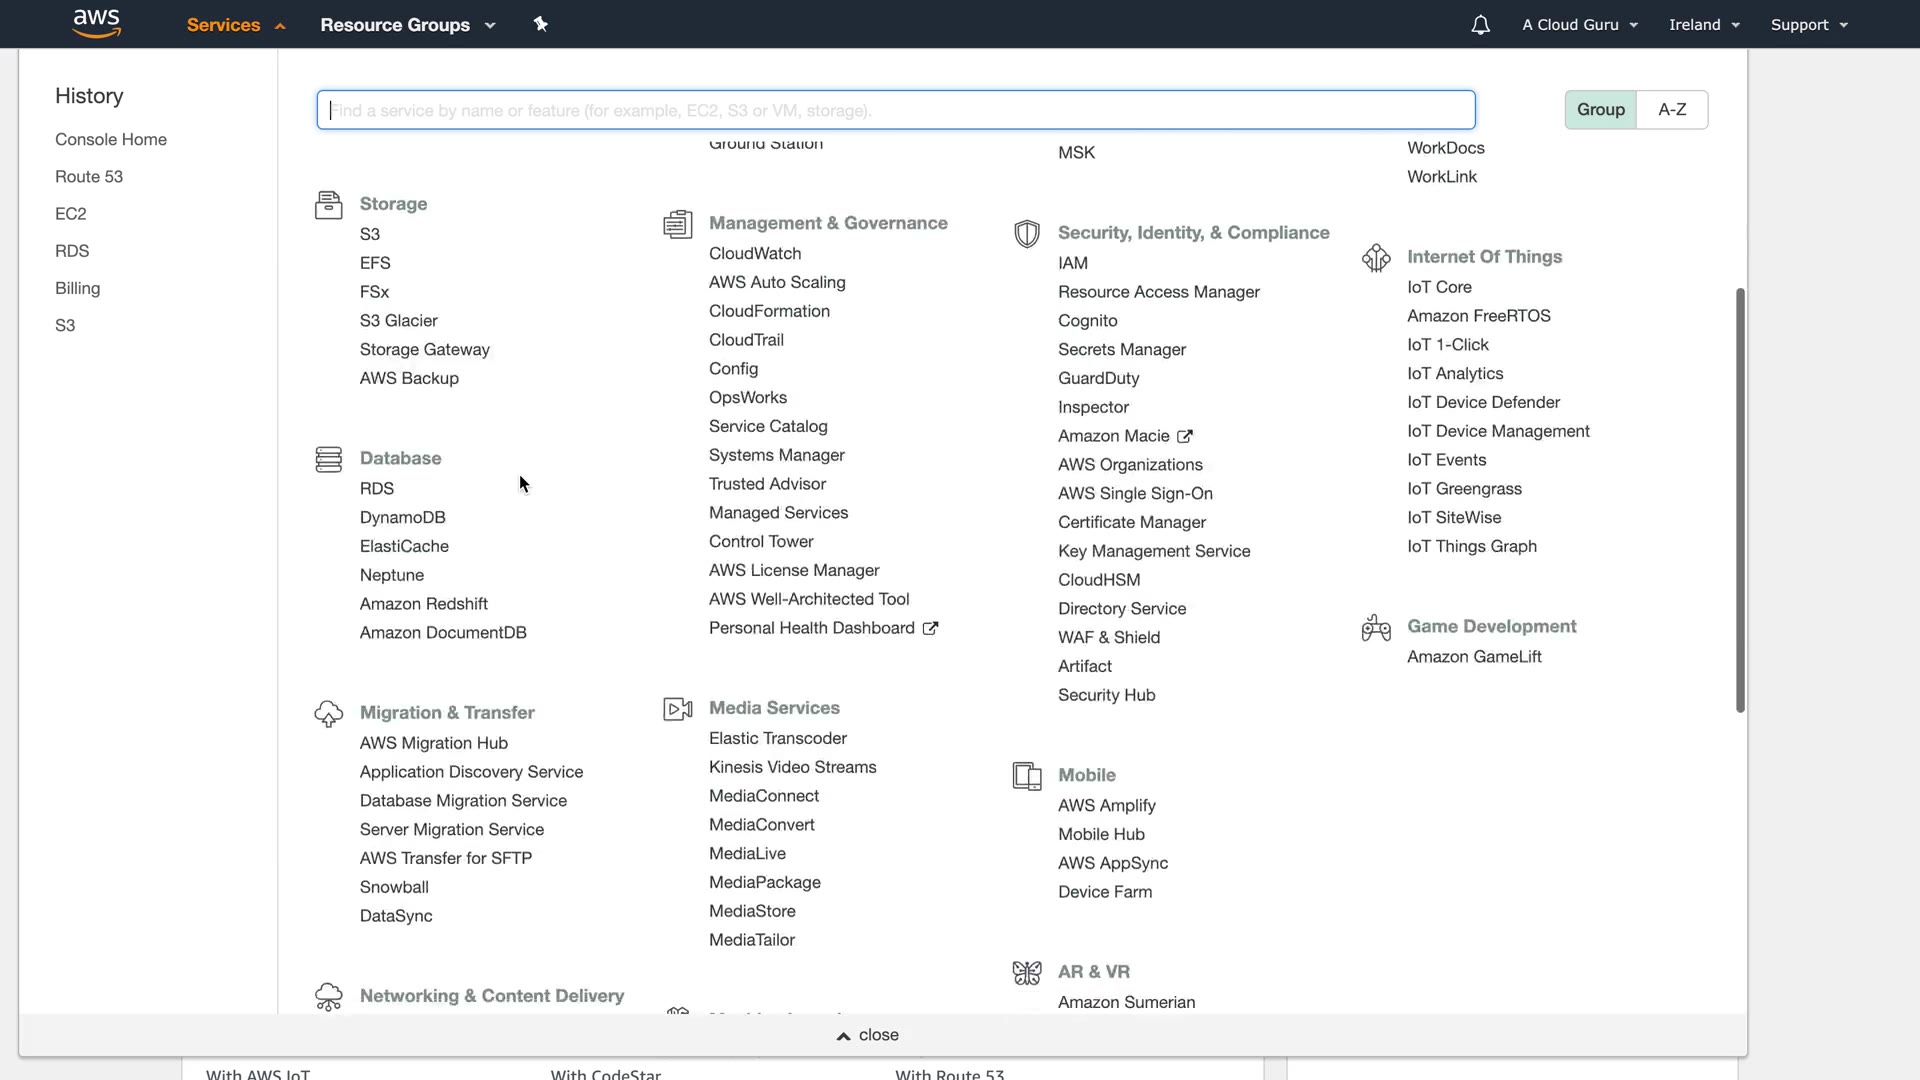Open the DynamoDB service link
Image resolution: width=1920 pixels, height=1080 pixels.
pos(402,518)
